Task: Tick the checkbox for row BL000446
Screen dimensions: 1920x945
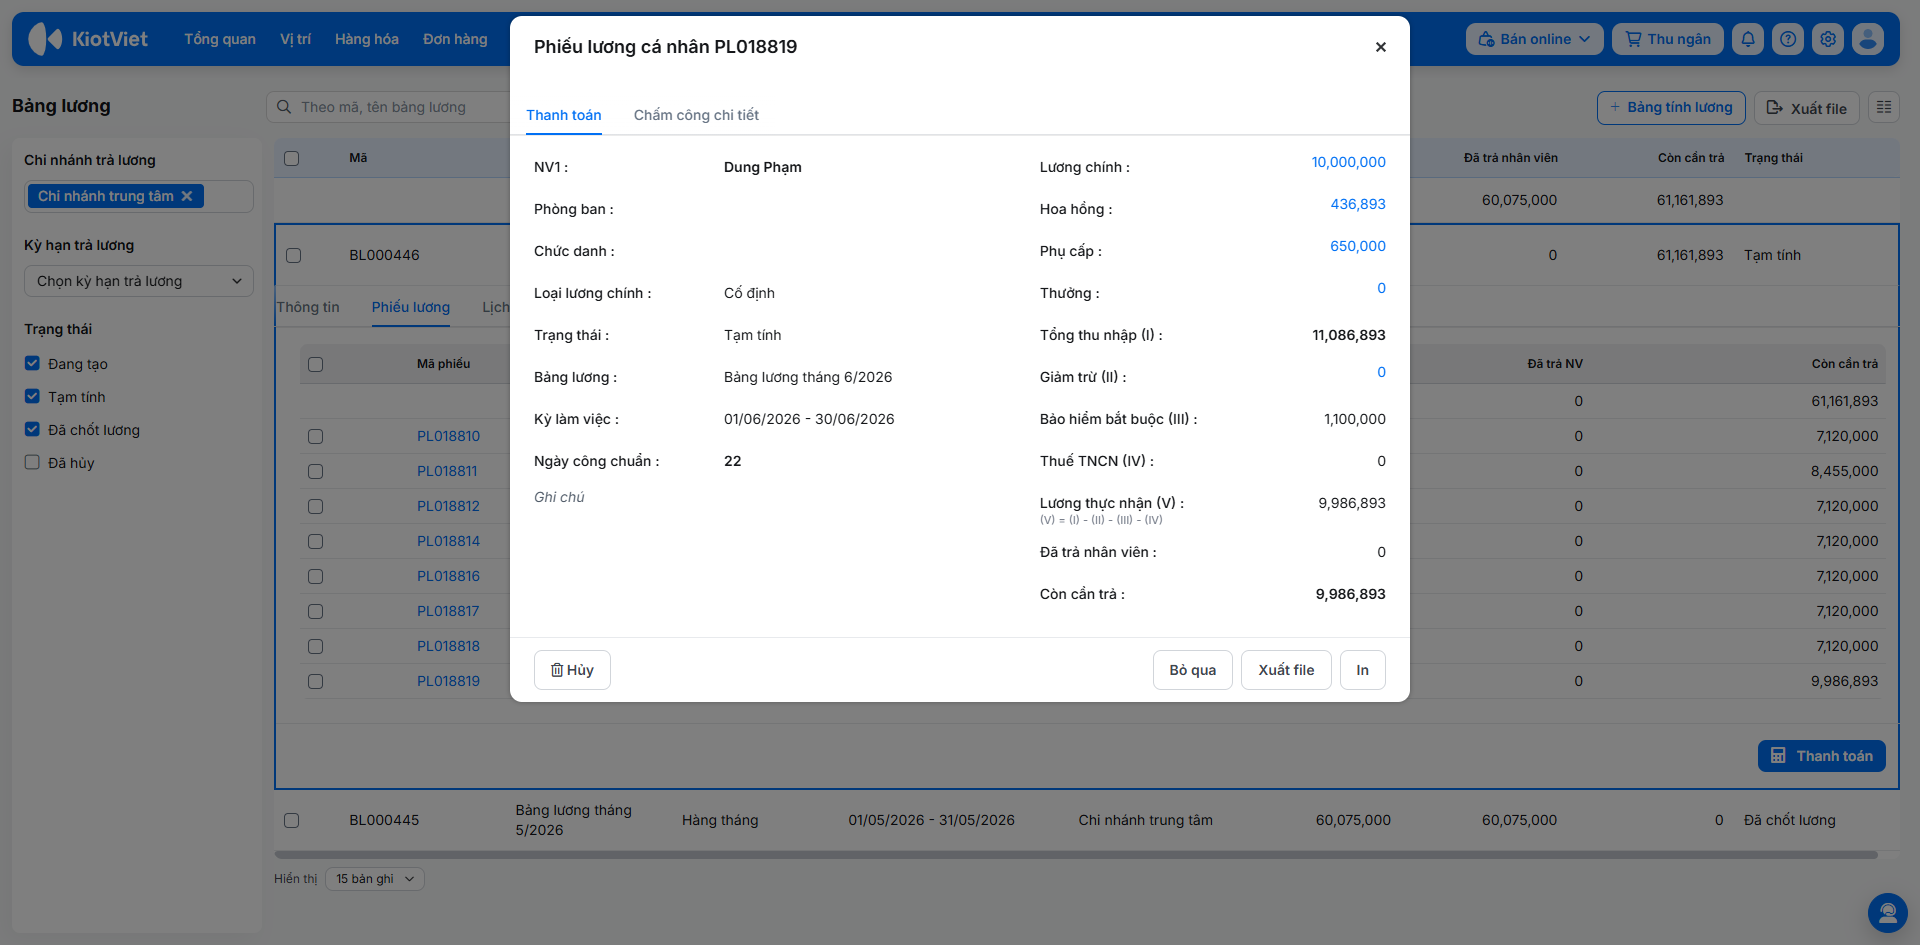Action: (293, 255)
